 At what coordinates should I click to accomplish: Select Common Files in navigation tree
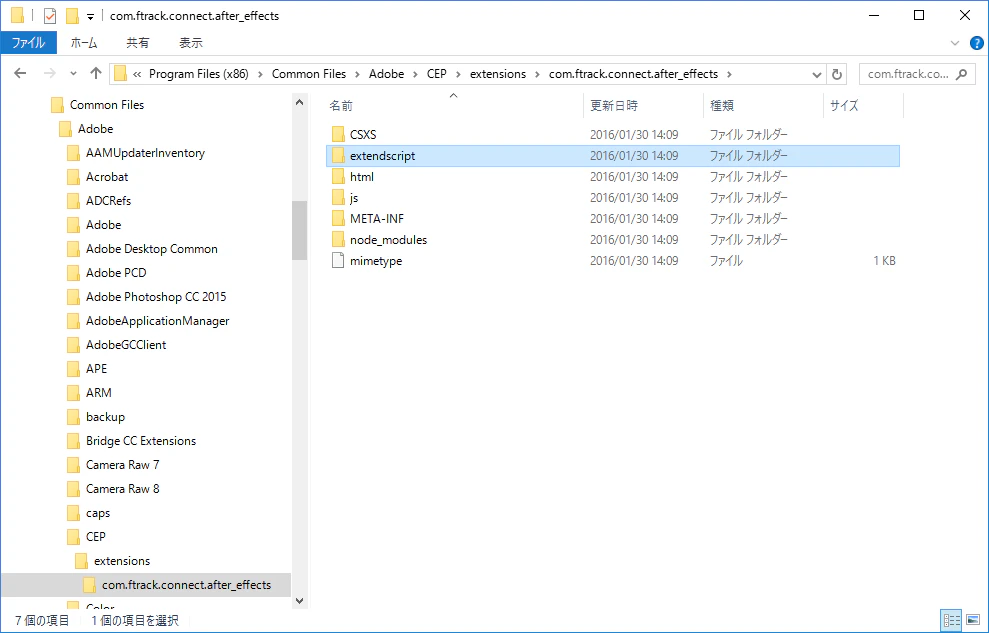click(x=107, y=105)
